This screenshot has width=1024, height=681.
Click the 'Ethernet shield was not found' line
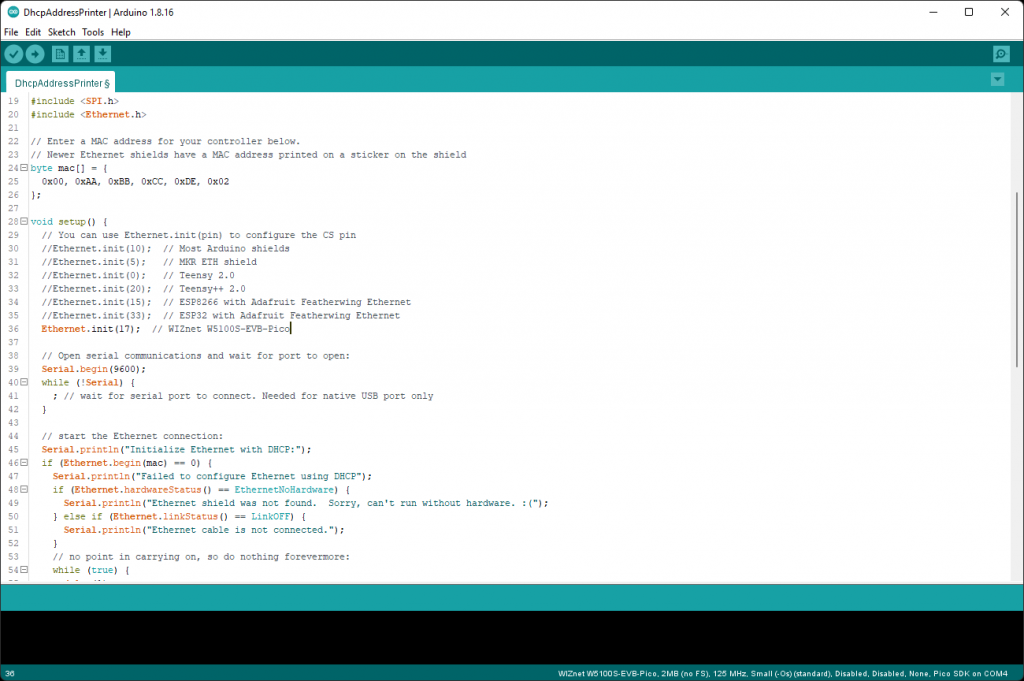pos(306,503)
